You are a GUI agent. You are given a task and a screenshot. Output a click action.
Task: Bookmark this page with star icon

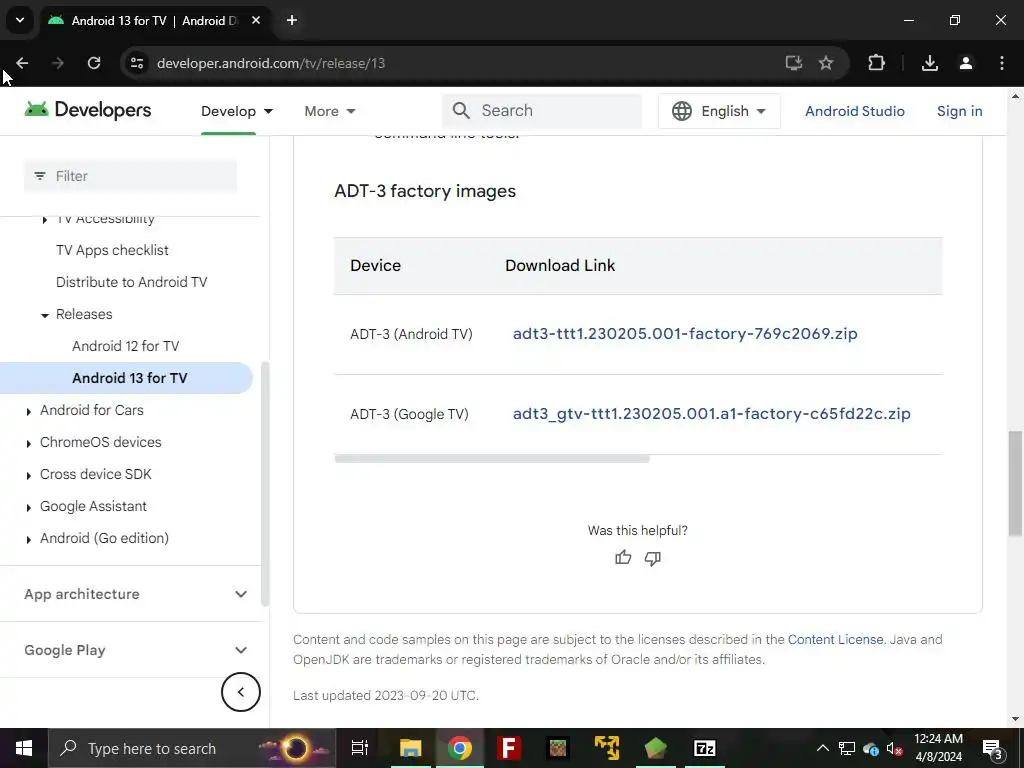[826, 63]
